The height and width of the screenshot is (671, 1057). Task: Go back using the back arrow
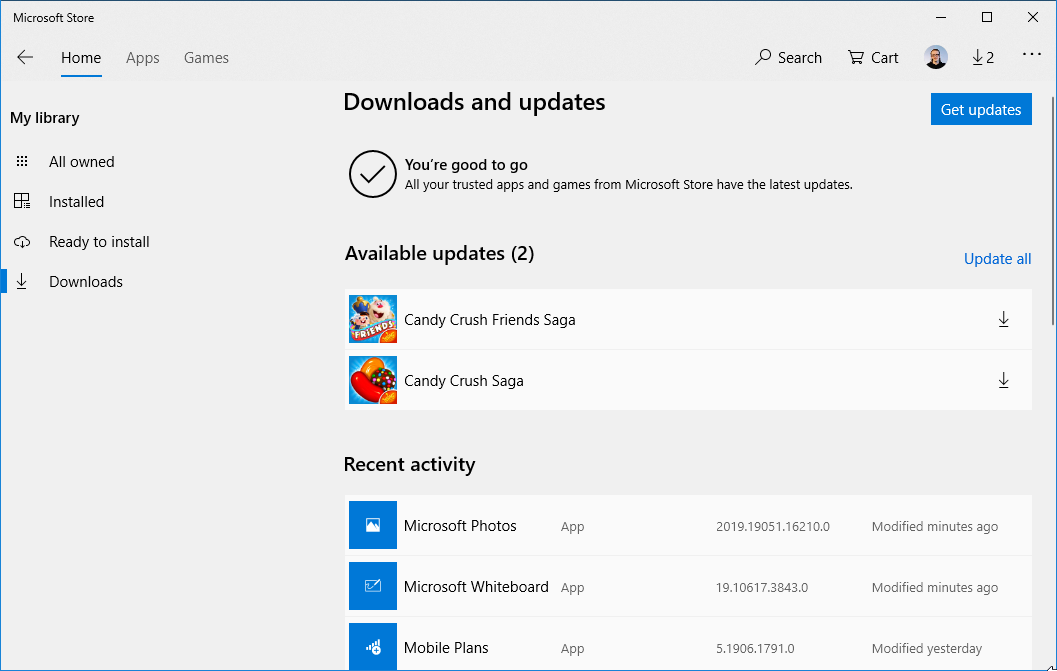pyautogui.click(x=25, y=57)
